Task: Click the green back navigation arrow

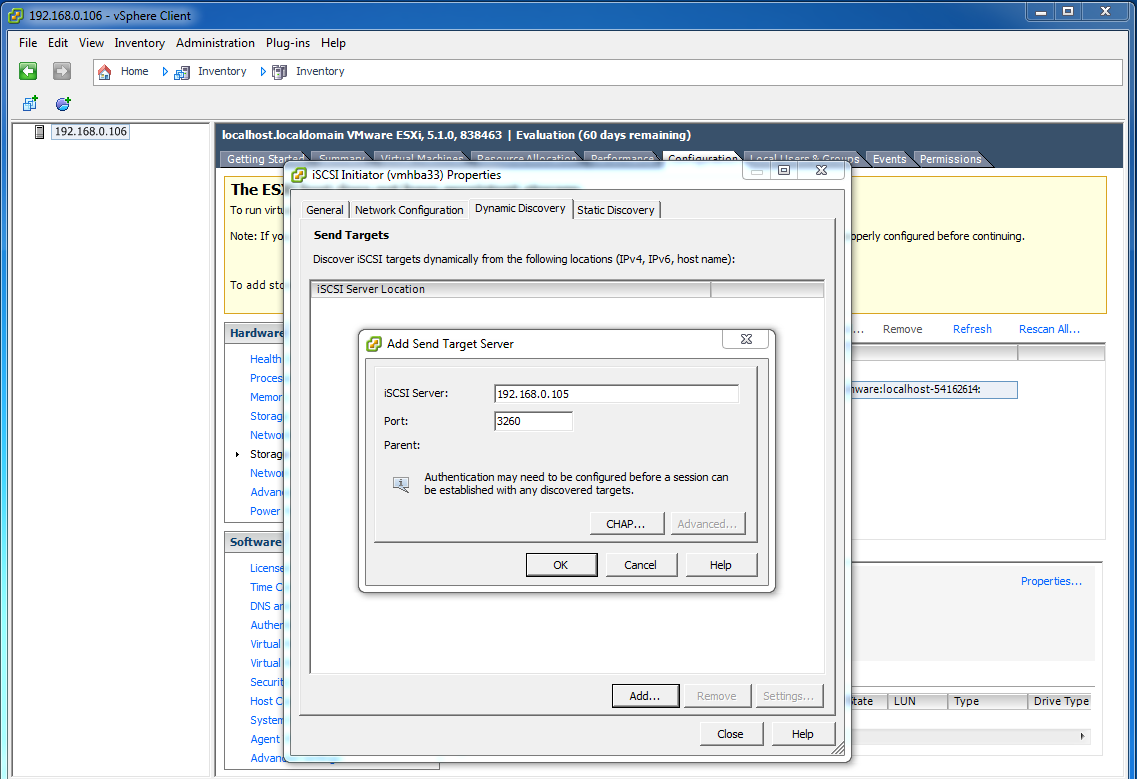Action: click(x=28, y=71)
